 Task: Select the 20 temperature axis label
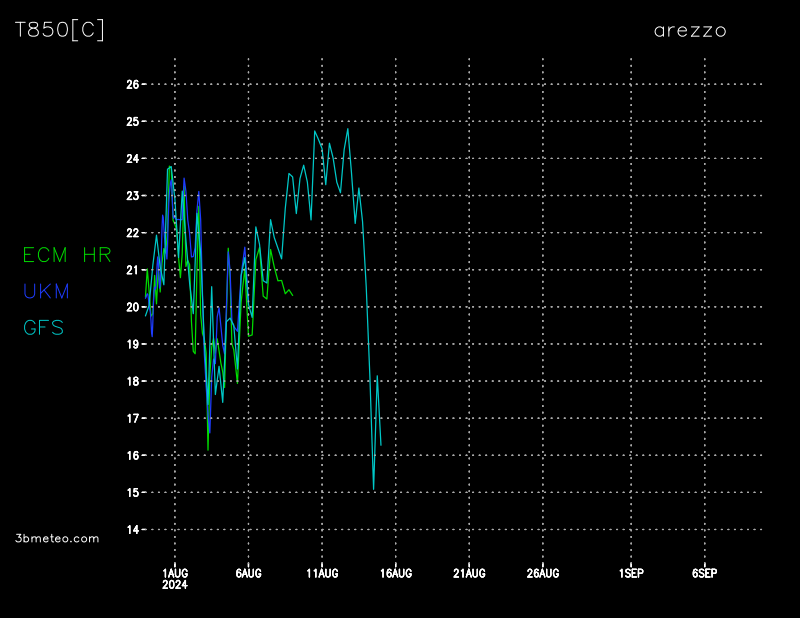pos(132,307)
